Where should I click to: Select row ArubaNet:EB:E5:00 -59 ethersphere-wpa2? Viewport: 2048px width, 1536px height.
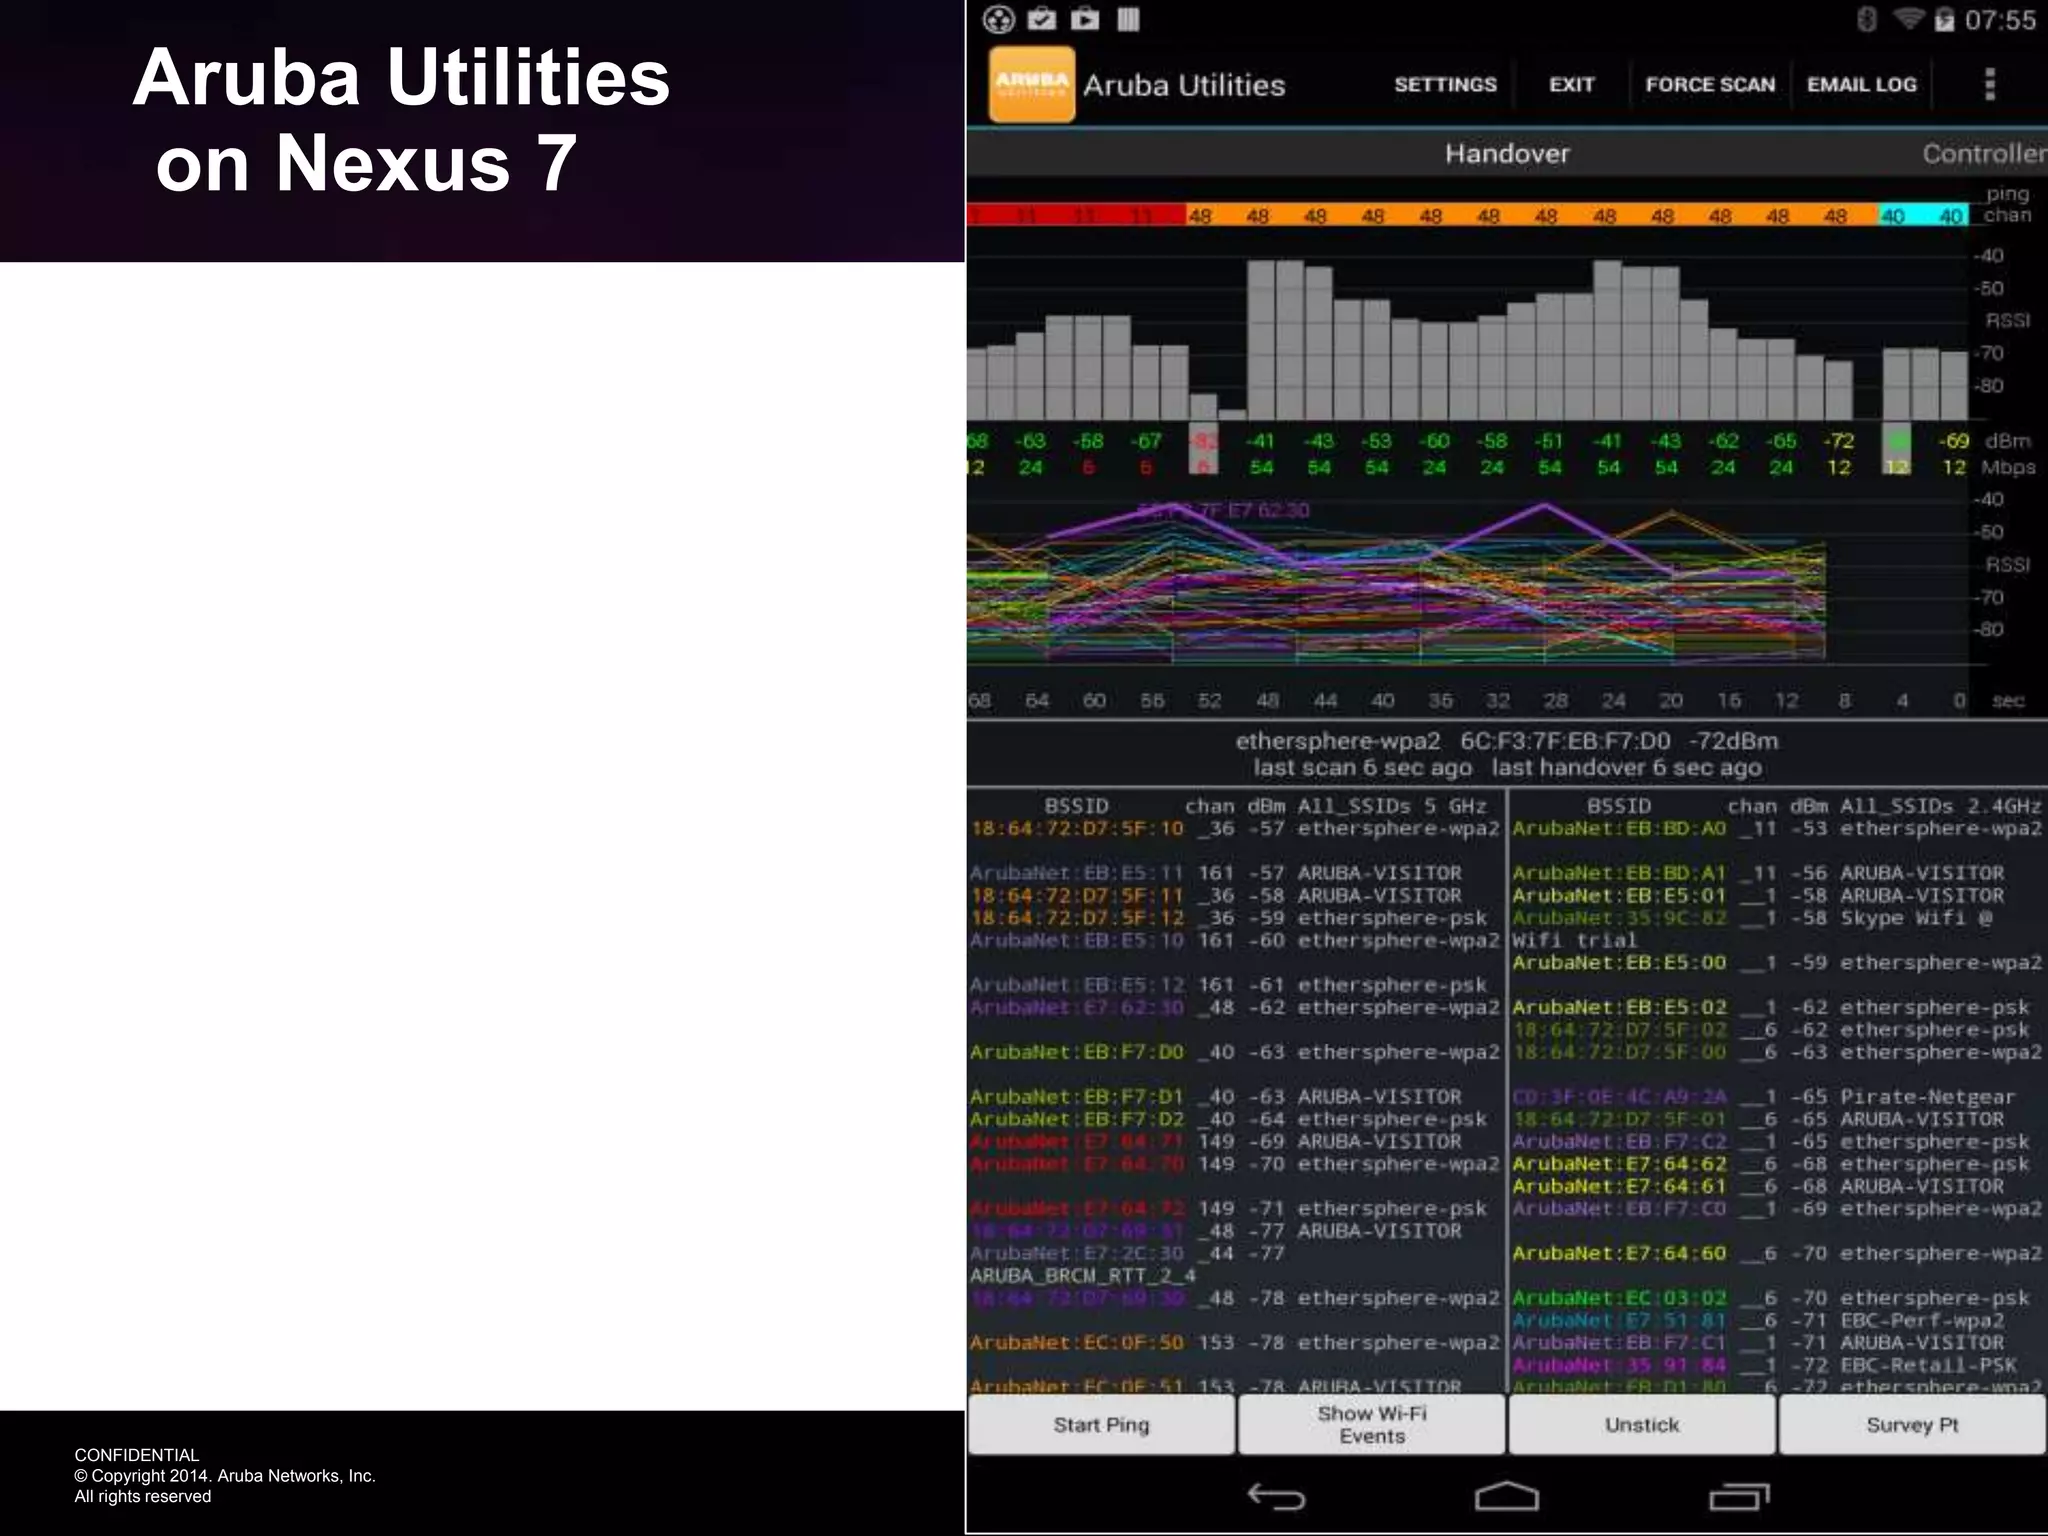click(x=1777, y=963)
